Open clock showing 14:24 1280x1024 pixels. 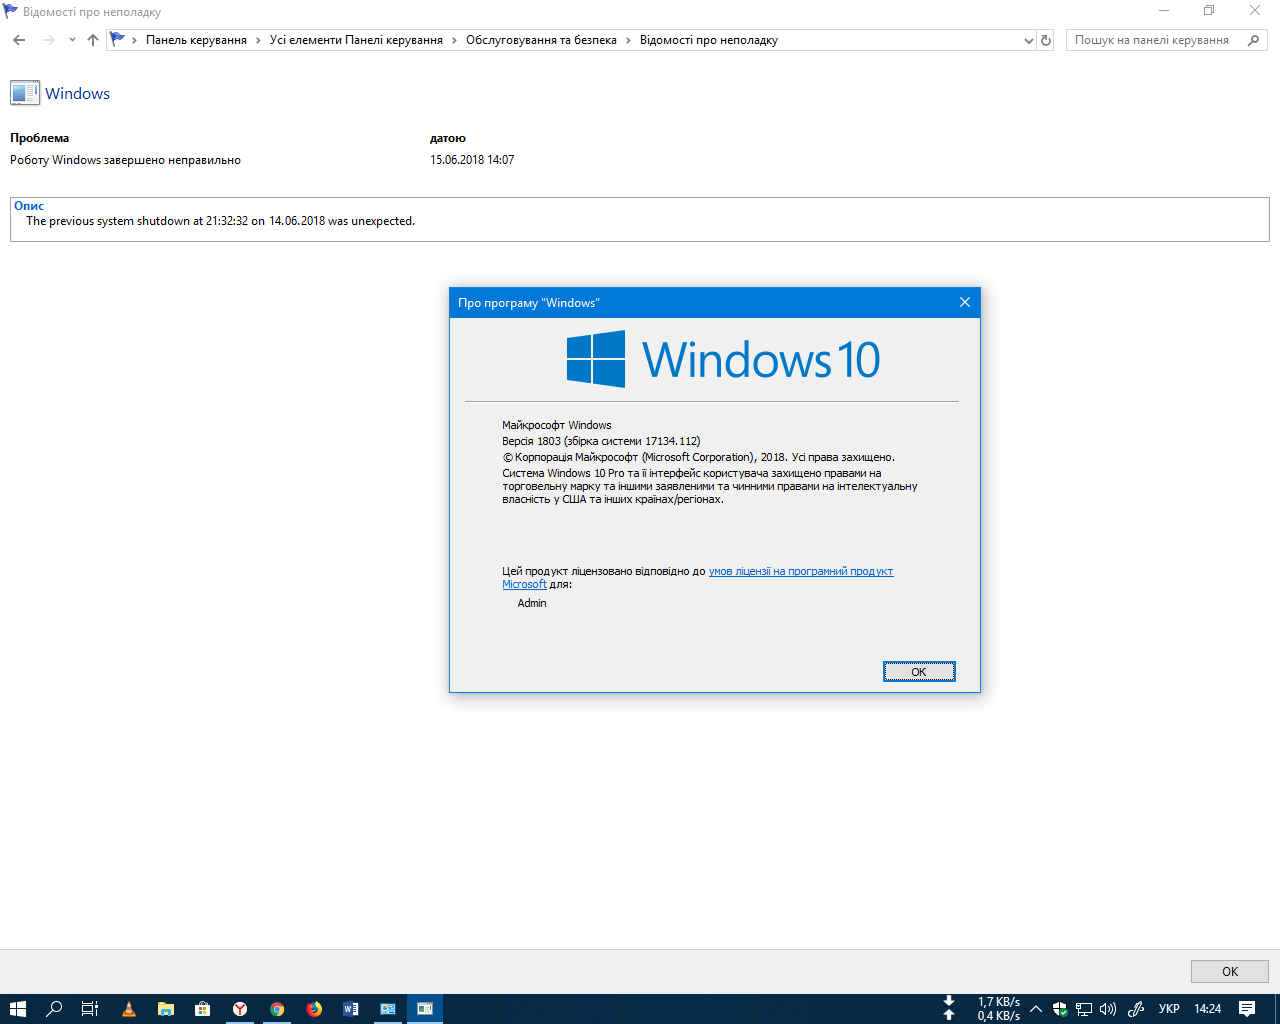tap(1208, 1009)
